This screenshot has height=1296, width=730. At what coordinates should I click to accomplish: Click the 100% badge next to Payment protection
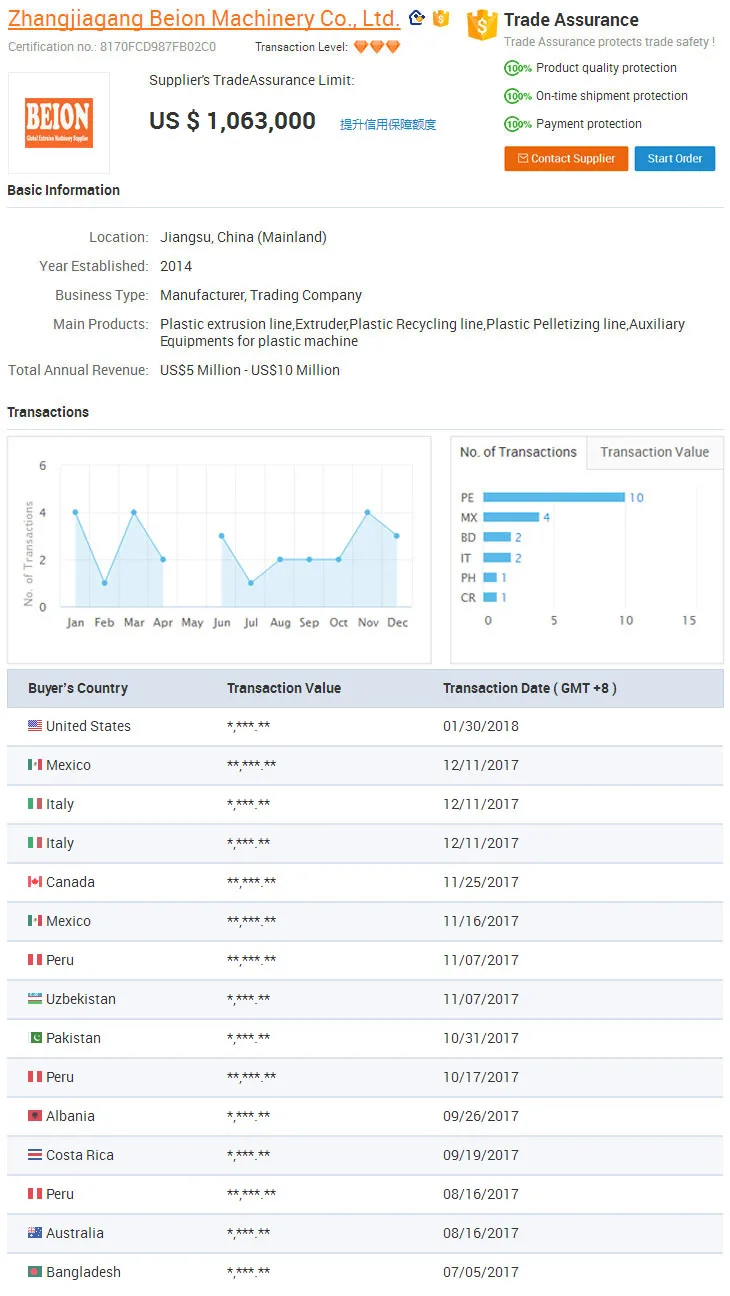(518, 125)
